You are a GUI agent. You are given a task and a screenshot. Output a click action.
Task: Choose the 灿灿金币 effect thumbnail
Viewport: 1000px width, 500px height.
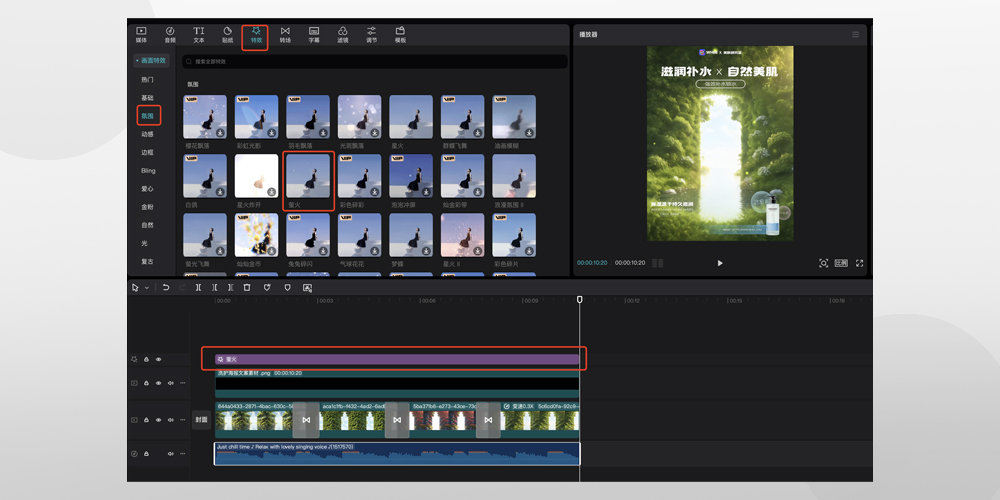click(x=256, y=235)
